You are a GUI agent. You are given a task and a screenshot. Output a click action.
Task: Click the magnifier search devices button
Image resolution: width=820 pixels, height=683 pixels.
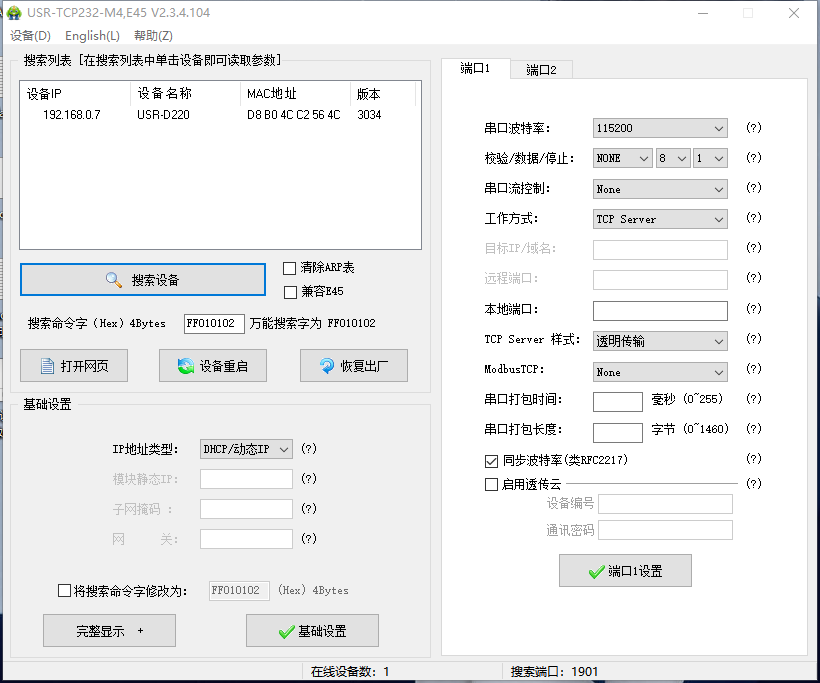click(x=143, y=280)
